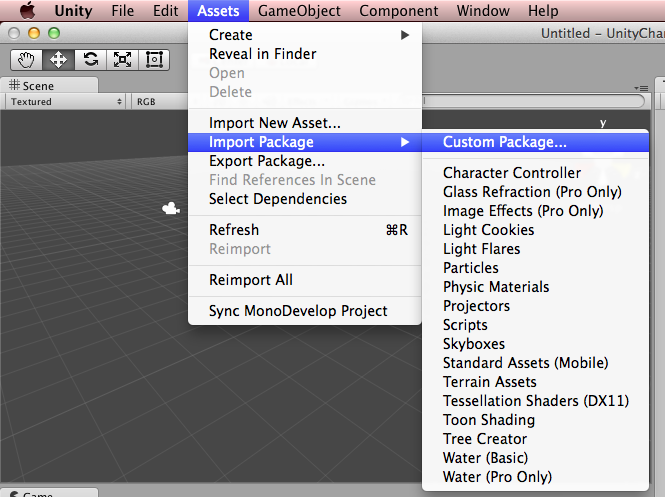Click the yellow minimize window button
The image size is (665, 497).
[x=34, y=33]
